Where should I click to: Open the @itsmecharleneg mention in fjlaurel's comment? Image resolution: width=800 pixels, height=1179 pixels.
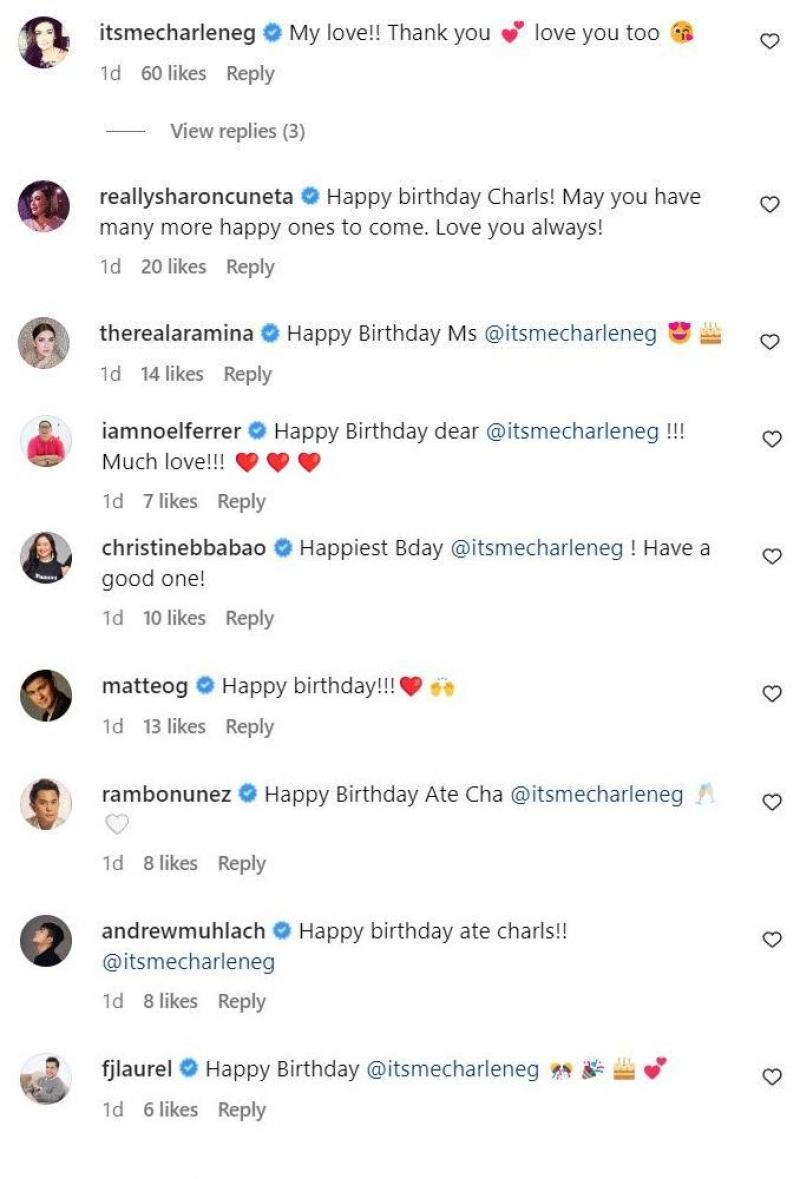pos(453,1069)
